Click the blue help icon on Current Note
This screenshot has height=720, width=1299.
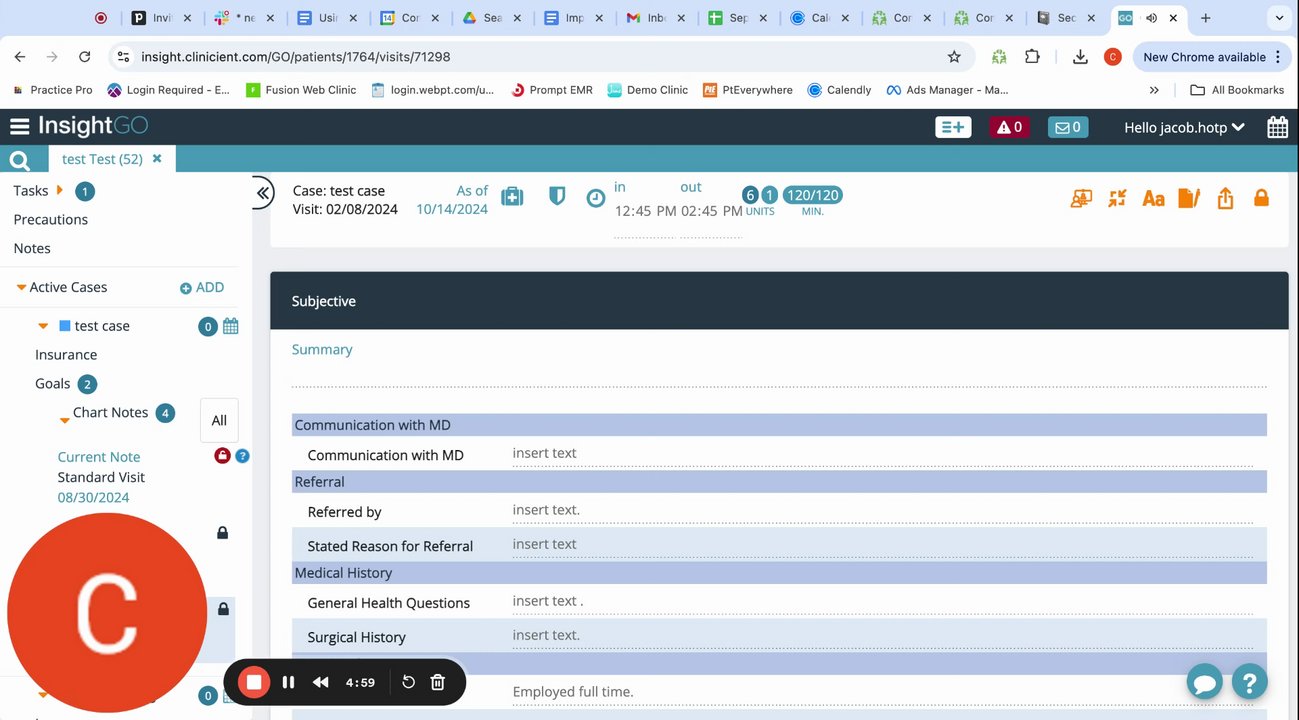242,456
